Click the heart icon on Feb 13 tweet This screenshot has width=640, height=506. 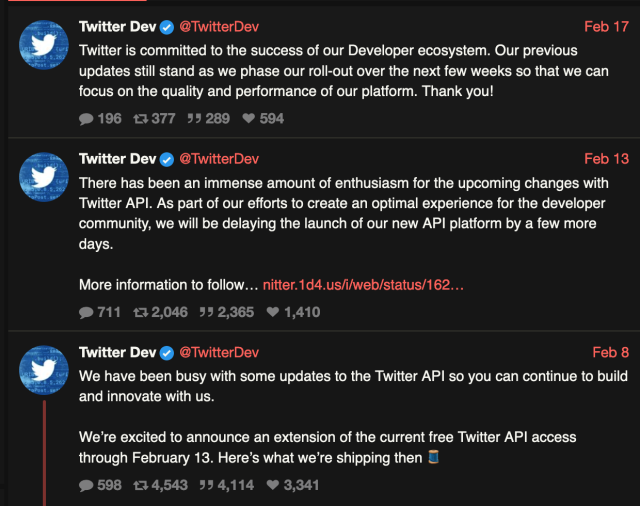tap(273, 312)
